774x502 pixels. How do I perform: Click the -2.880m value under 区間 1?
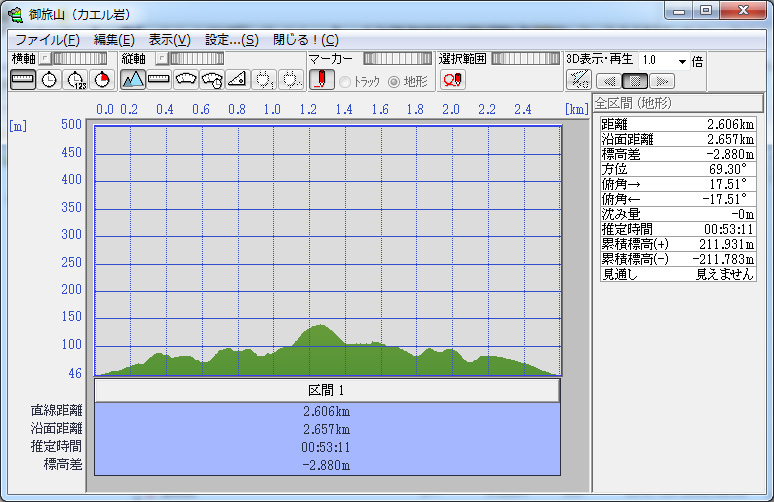pos(326,465)
